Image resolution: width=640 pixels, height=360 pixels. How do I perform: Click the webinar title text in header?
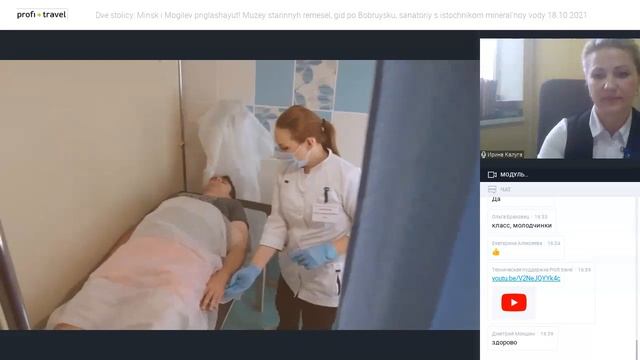click(341, 15)
